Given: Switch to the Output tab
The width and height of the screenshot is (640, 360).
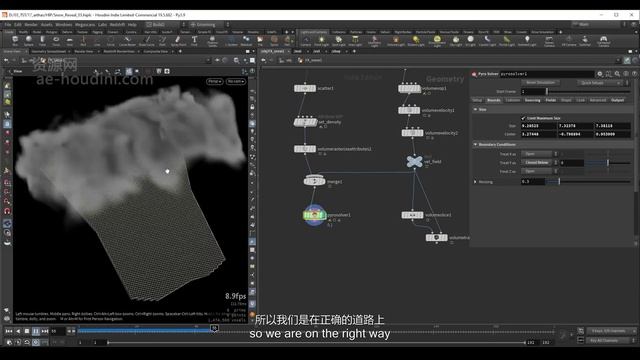Looking at the screenshot, I should click(617, 100).
